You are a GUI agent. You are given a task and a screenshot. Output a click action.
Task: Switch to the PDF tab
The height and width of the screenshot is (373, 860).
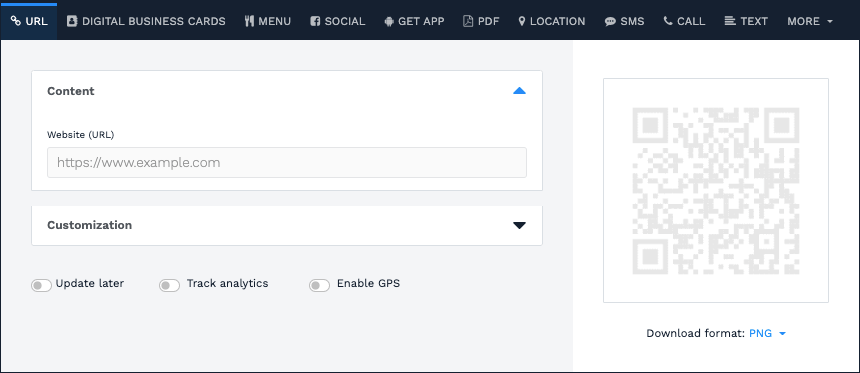coord(481,21)
